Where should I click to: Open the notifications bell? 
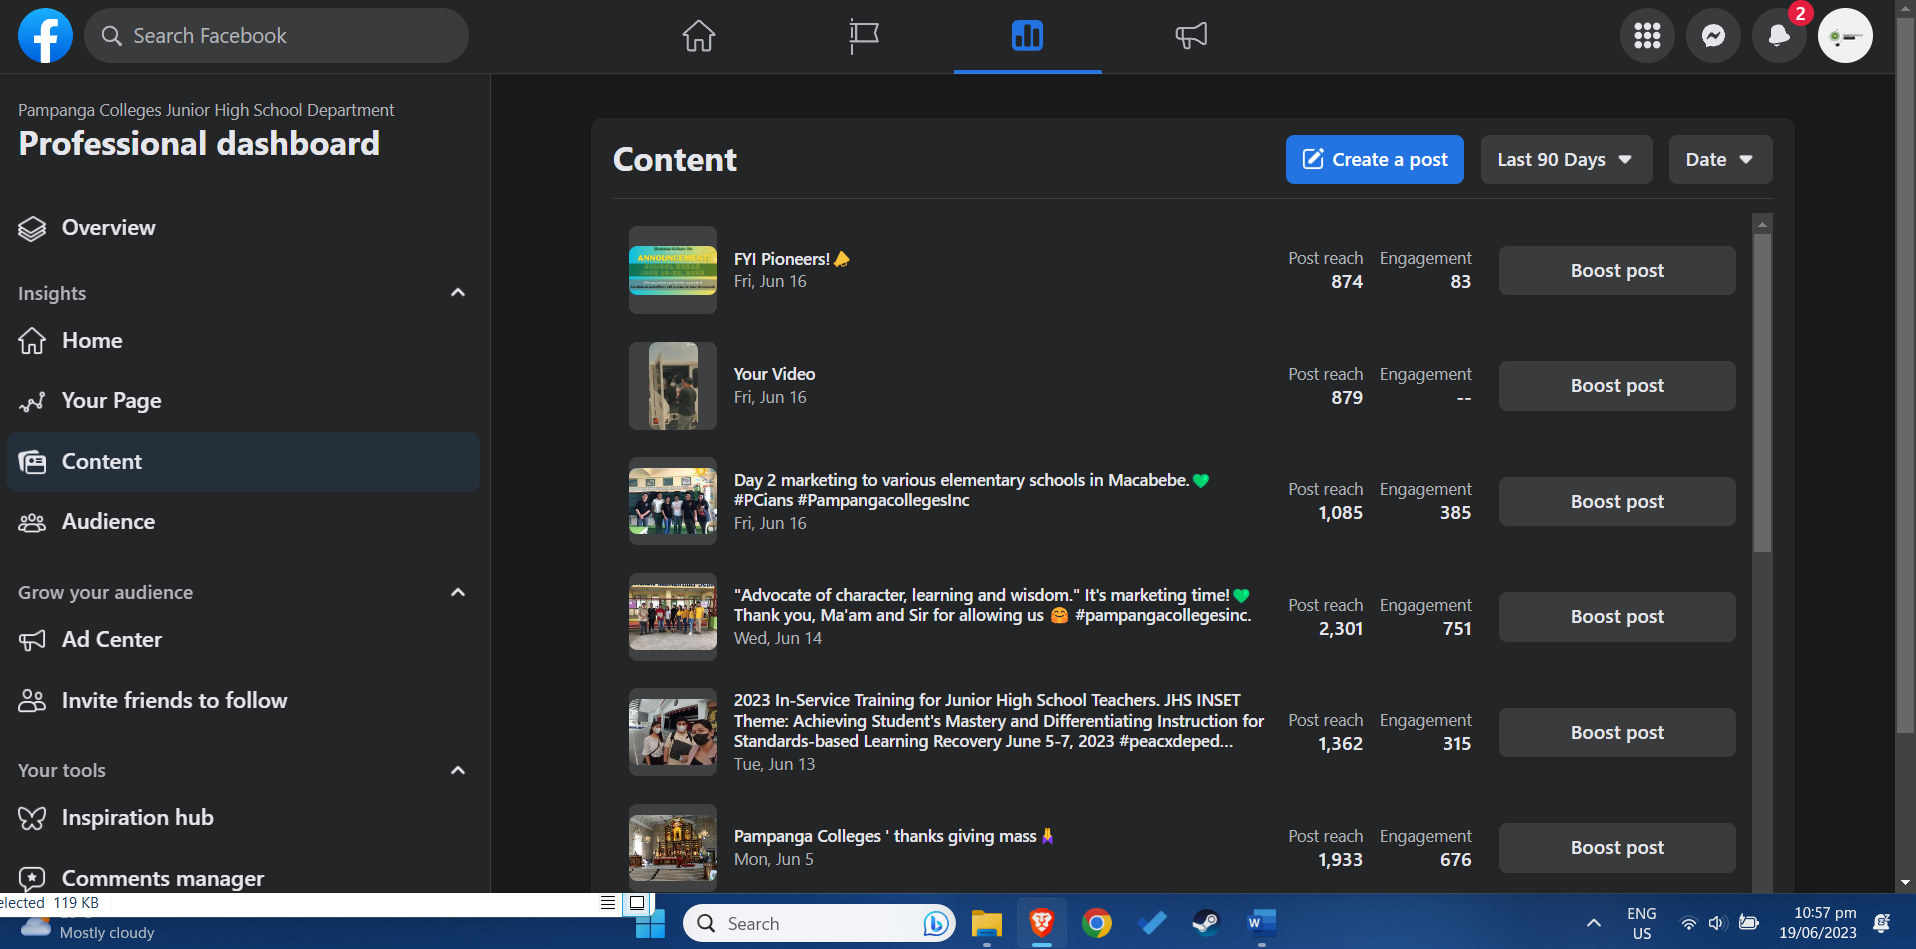click(1779, 36)
